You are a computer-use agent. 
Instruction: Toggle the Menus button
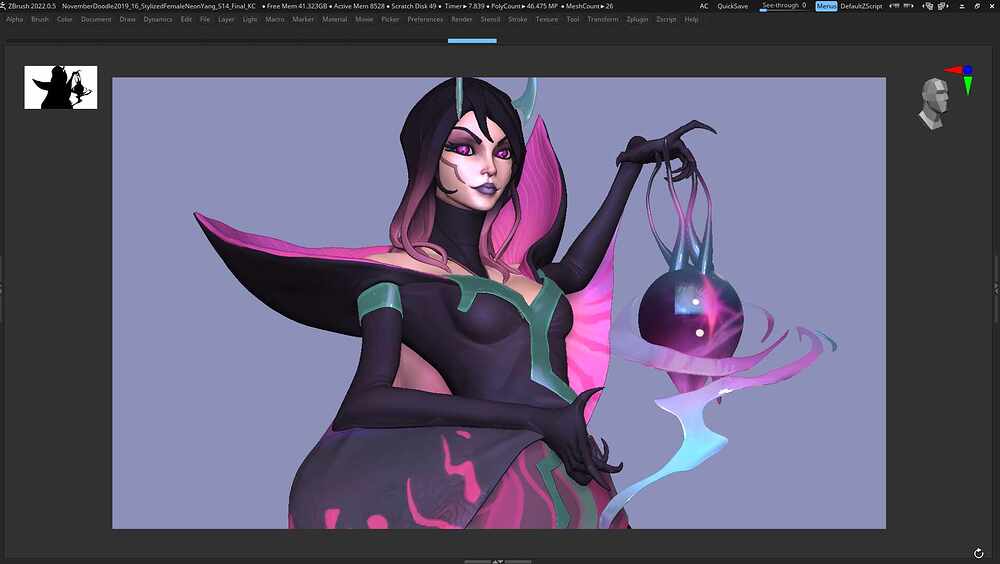826,6
